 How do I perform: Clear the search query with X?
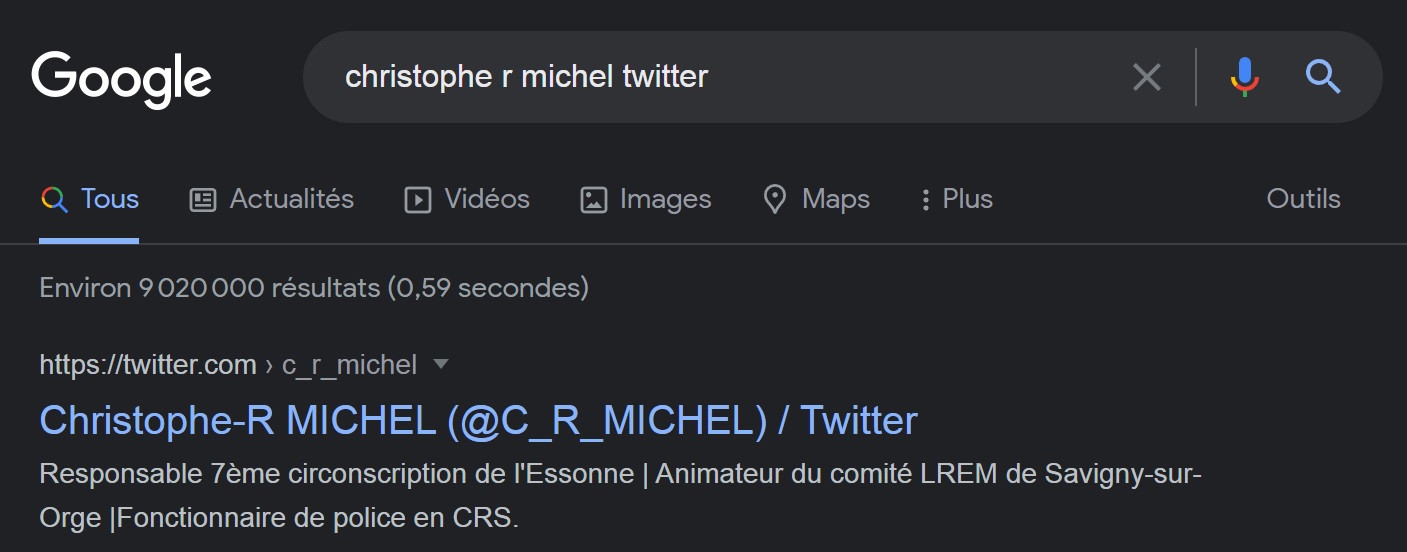point(1146,77)
